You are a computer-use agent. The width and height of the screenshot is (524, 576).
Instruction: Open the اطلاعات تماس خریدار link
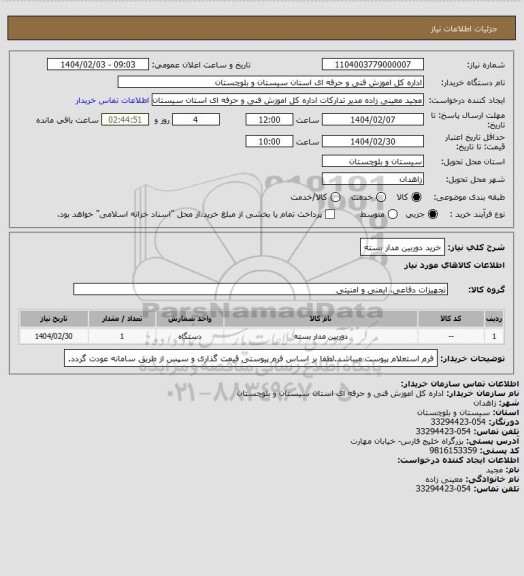112,100
